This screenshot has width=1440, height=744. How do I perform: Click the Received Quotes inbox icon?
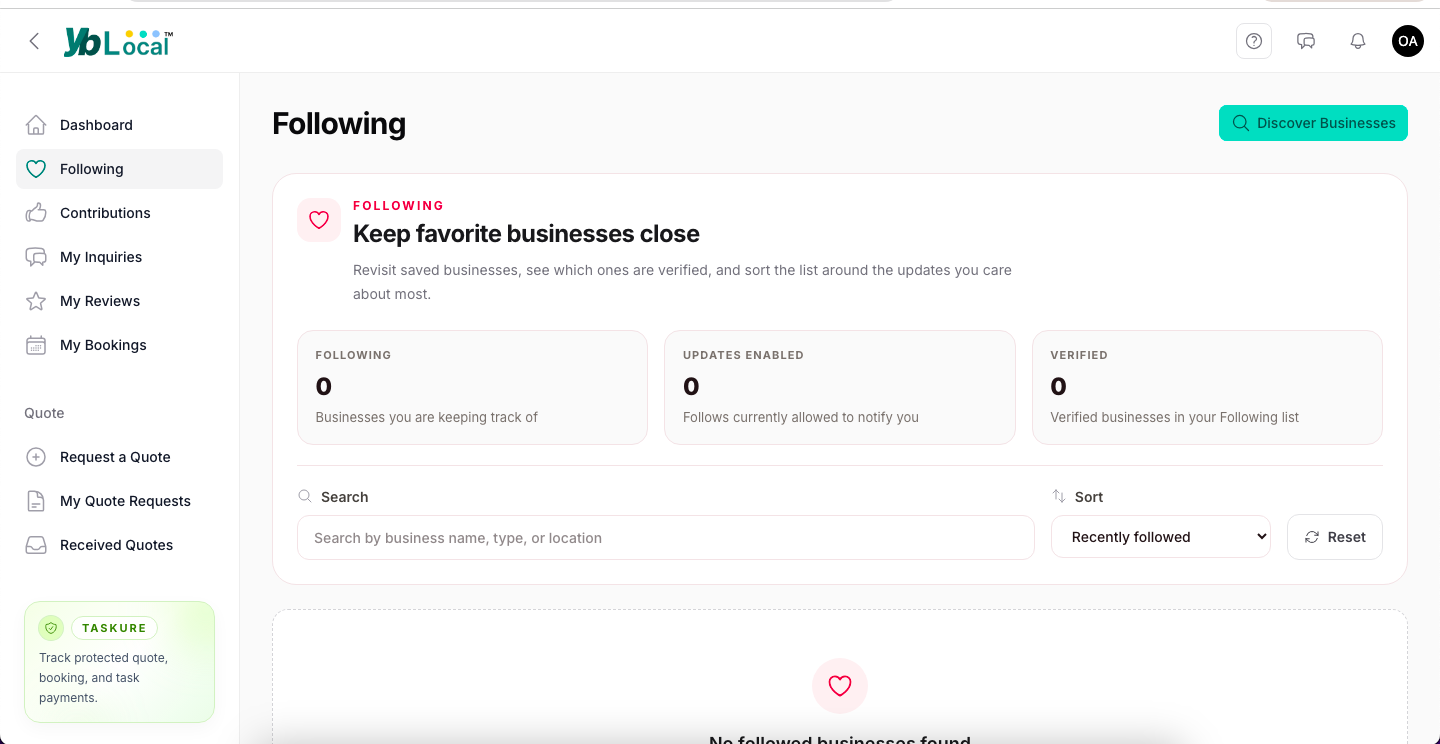pos(36,545)
